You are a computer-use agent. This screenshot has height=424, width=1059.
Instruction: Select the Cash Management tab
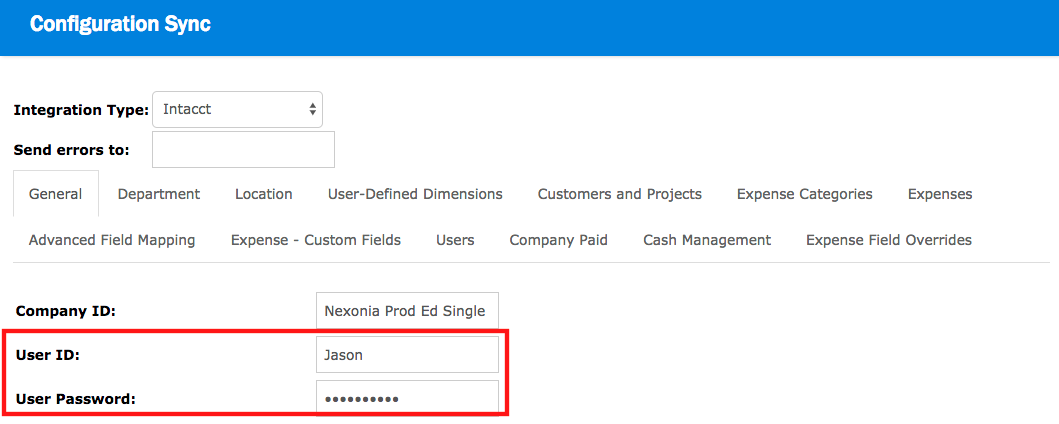[707, 240]
